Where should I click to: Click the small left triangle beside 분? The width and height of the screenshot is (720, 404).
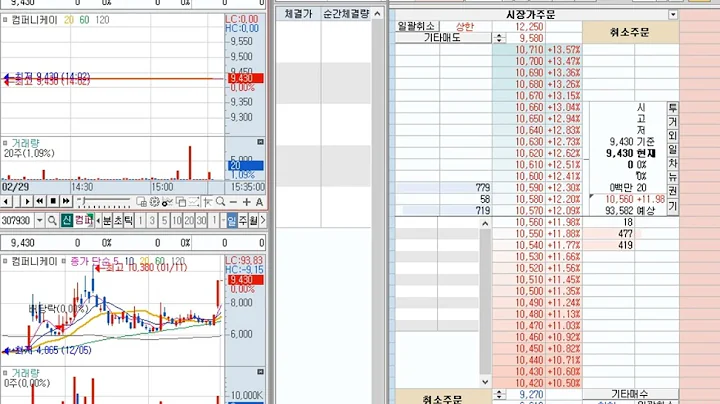click(98, 221)
